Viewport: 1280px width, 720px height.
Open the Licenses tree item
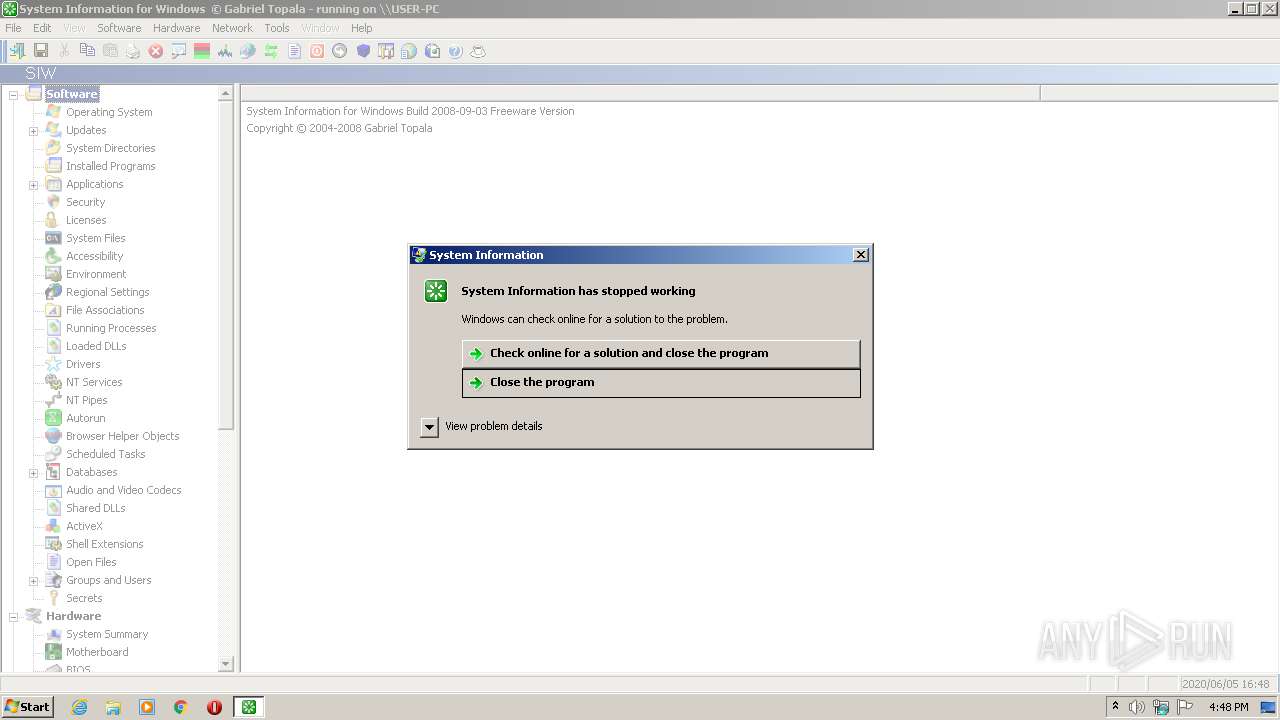pos(86,220)
